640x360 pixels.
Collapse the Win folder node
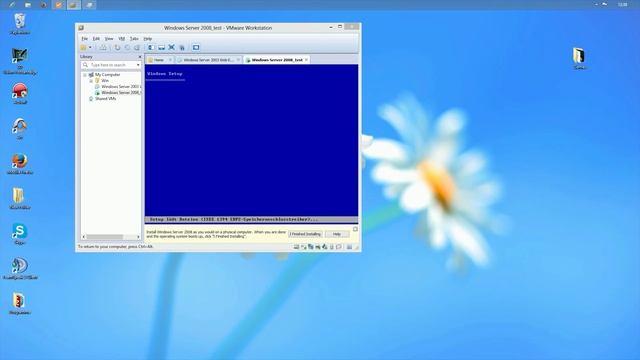[x=91, y=81]
